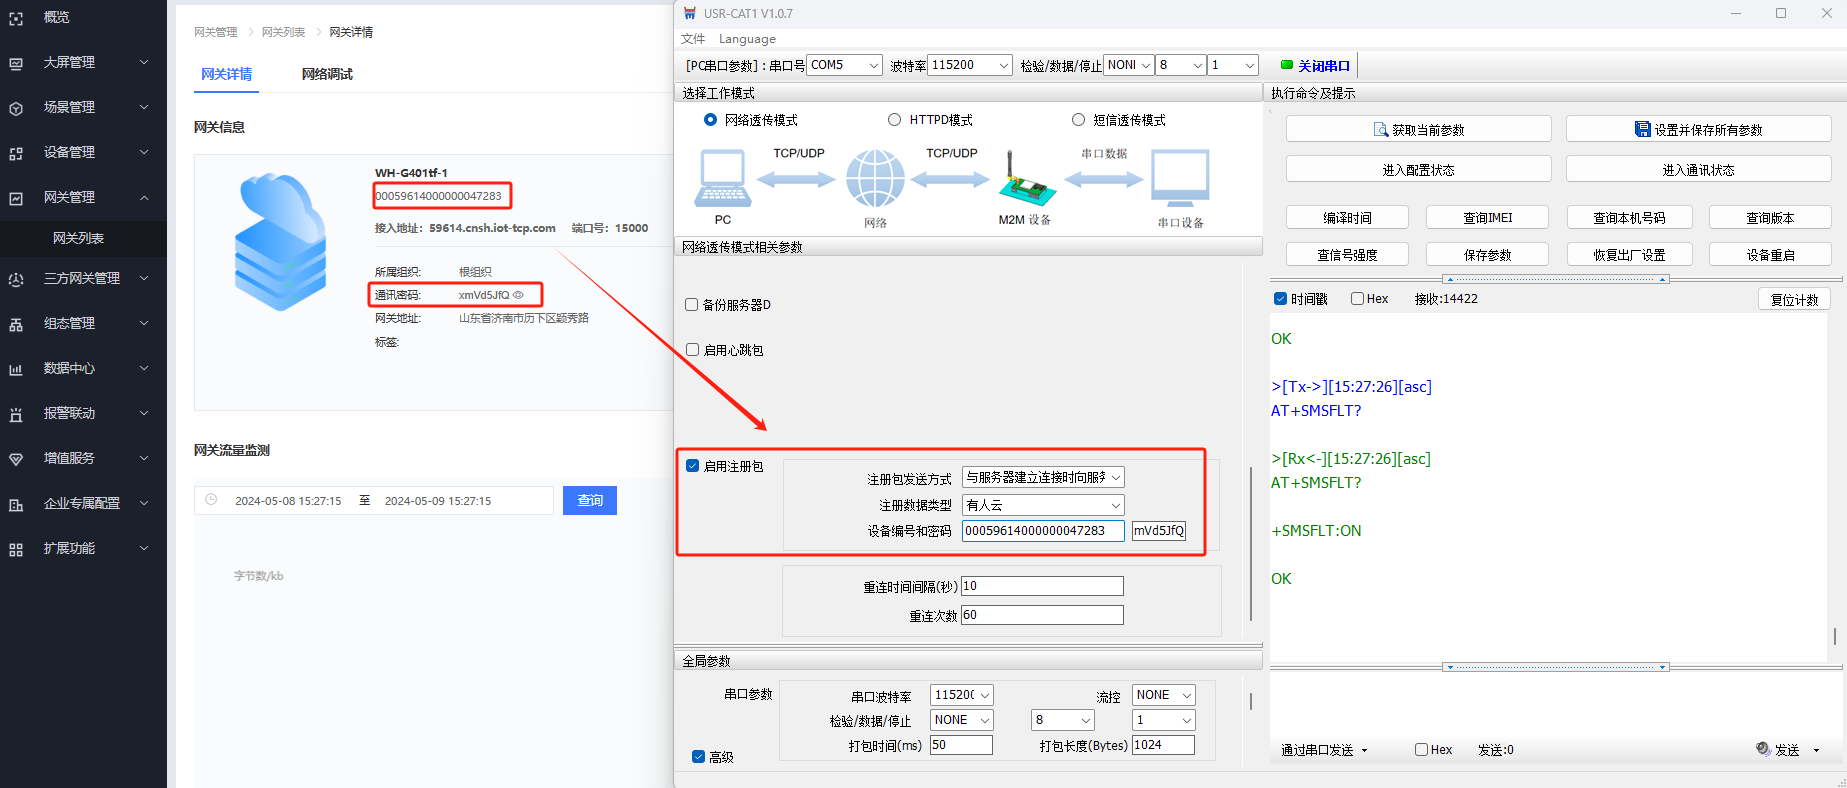
Task: Click the 数据中心 chart icon
Action: coord(16,369)
